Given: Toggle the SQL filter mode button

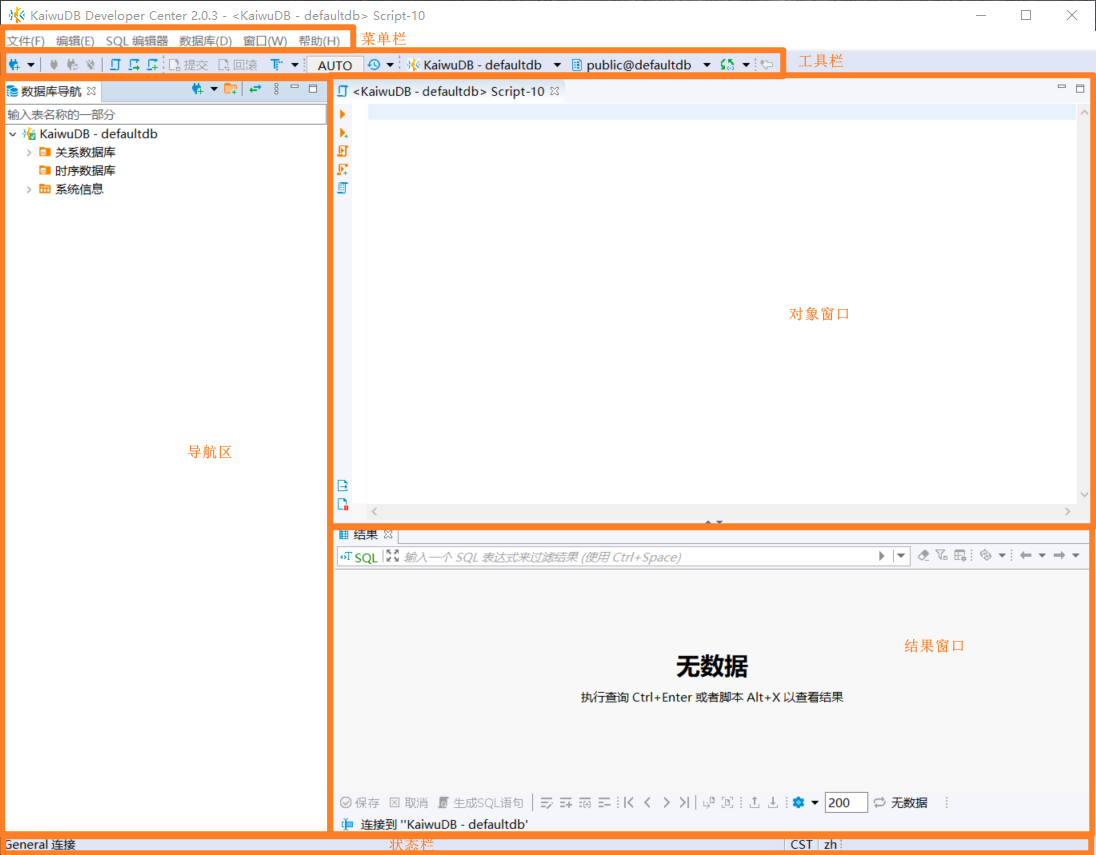Looking at the screenshot, I should [x=359, y=557].
